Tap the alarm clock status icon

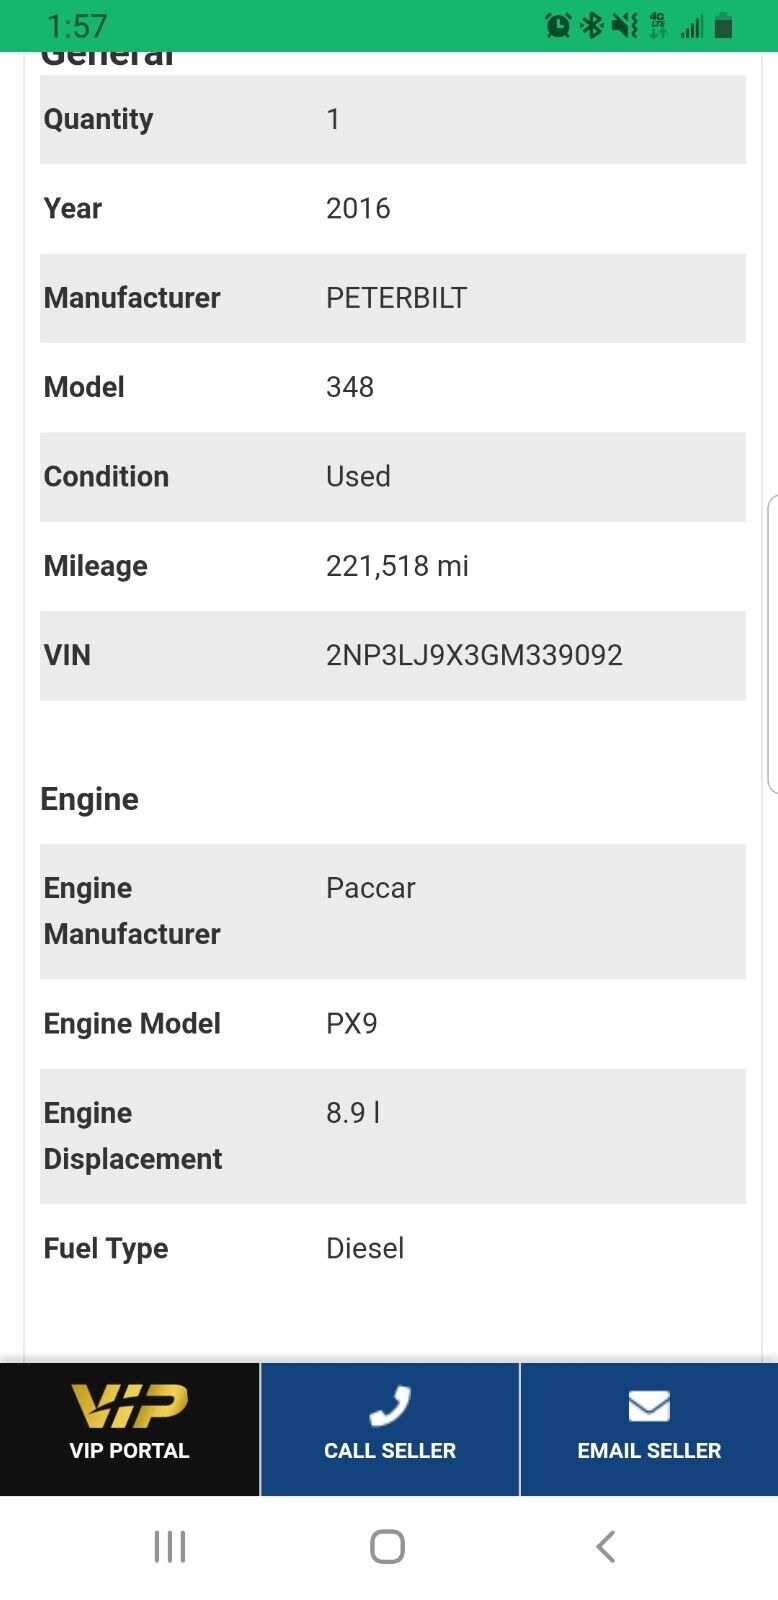tap(558, 25)
